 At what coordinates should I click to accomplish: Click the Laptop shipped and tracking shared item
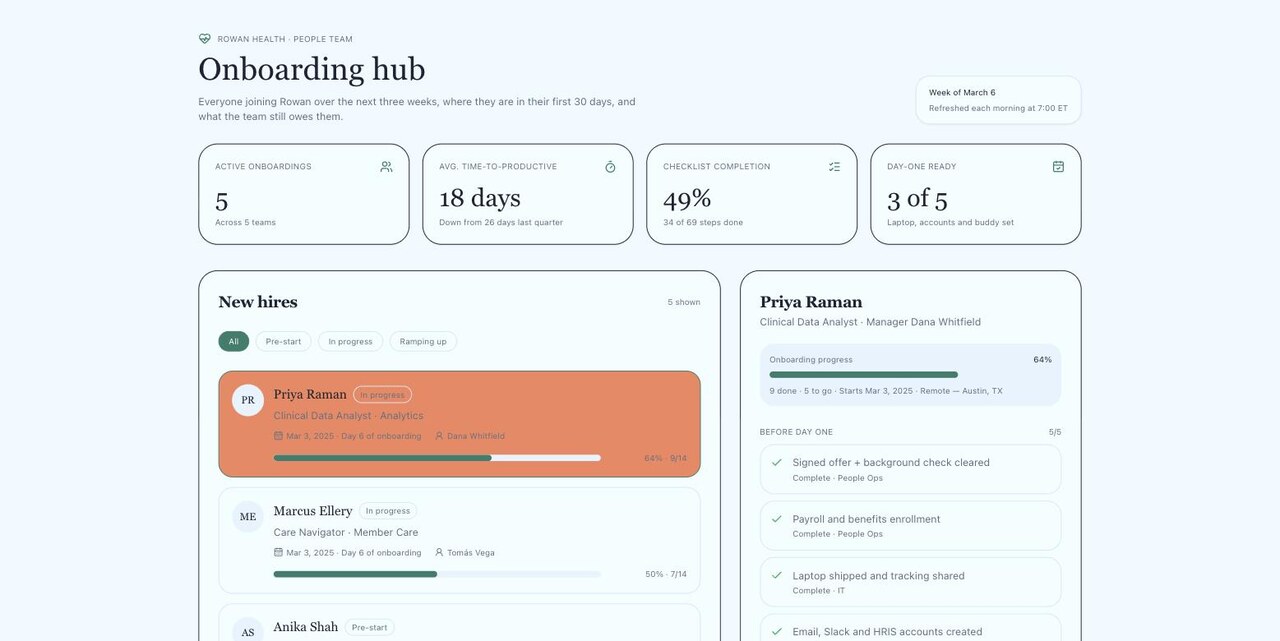[910, 582]
